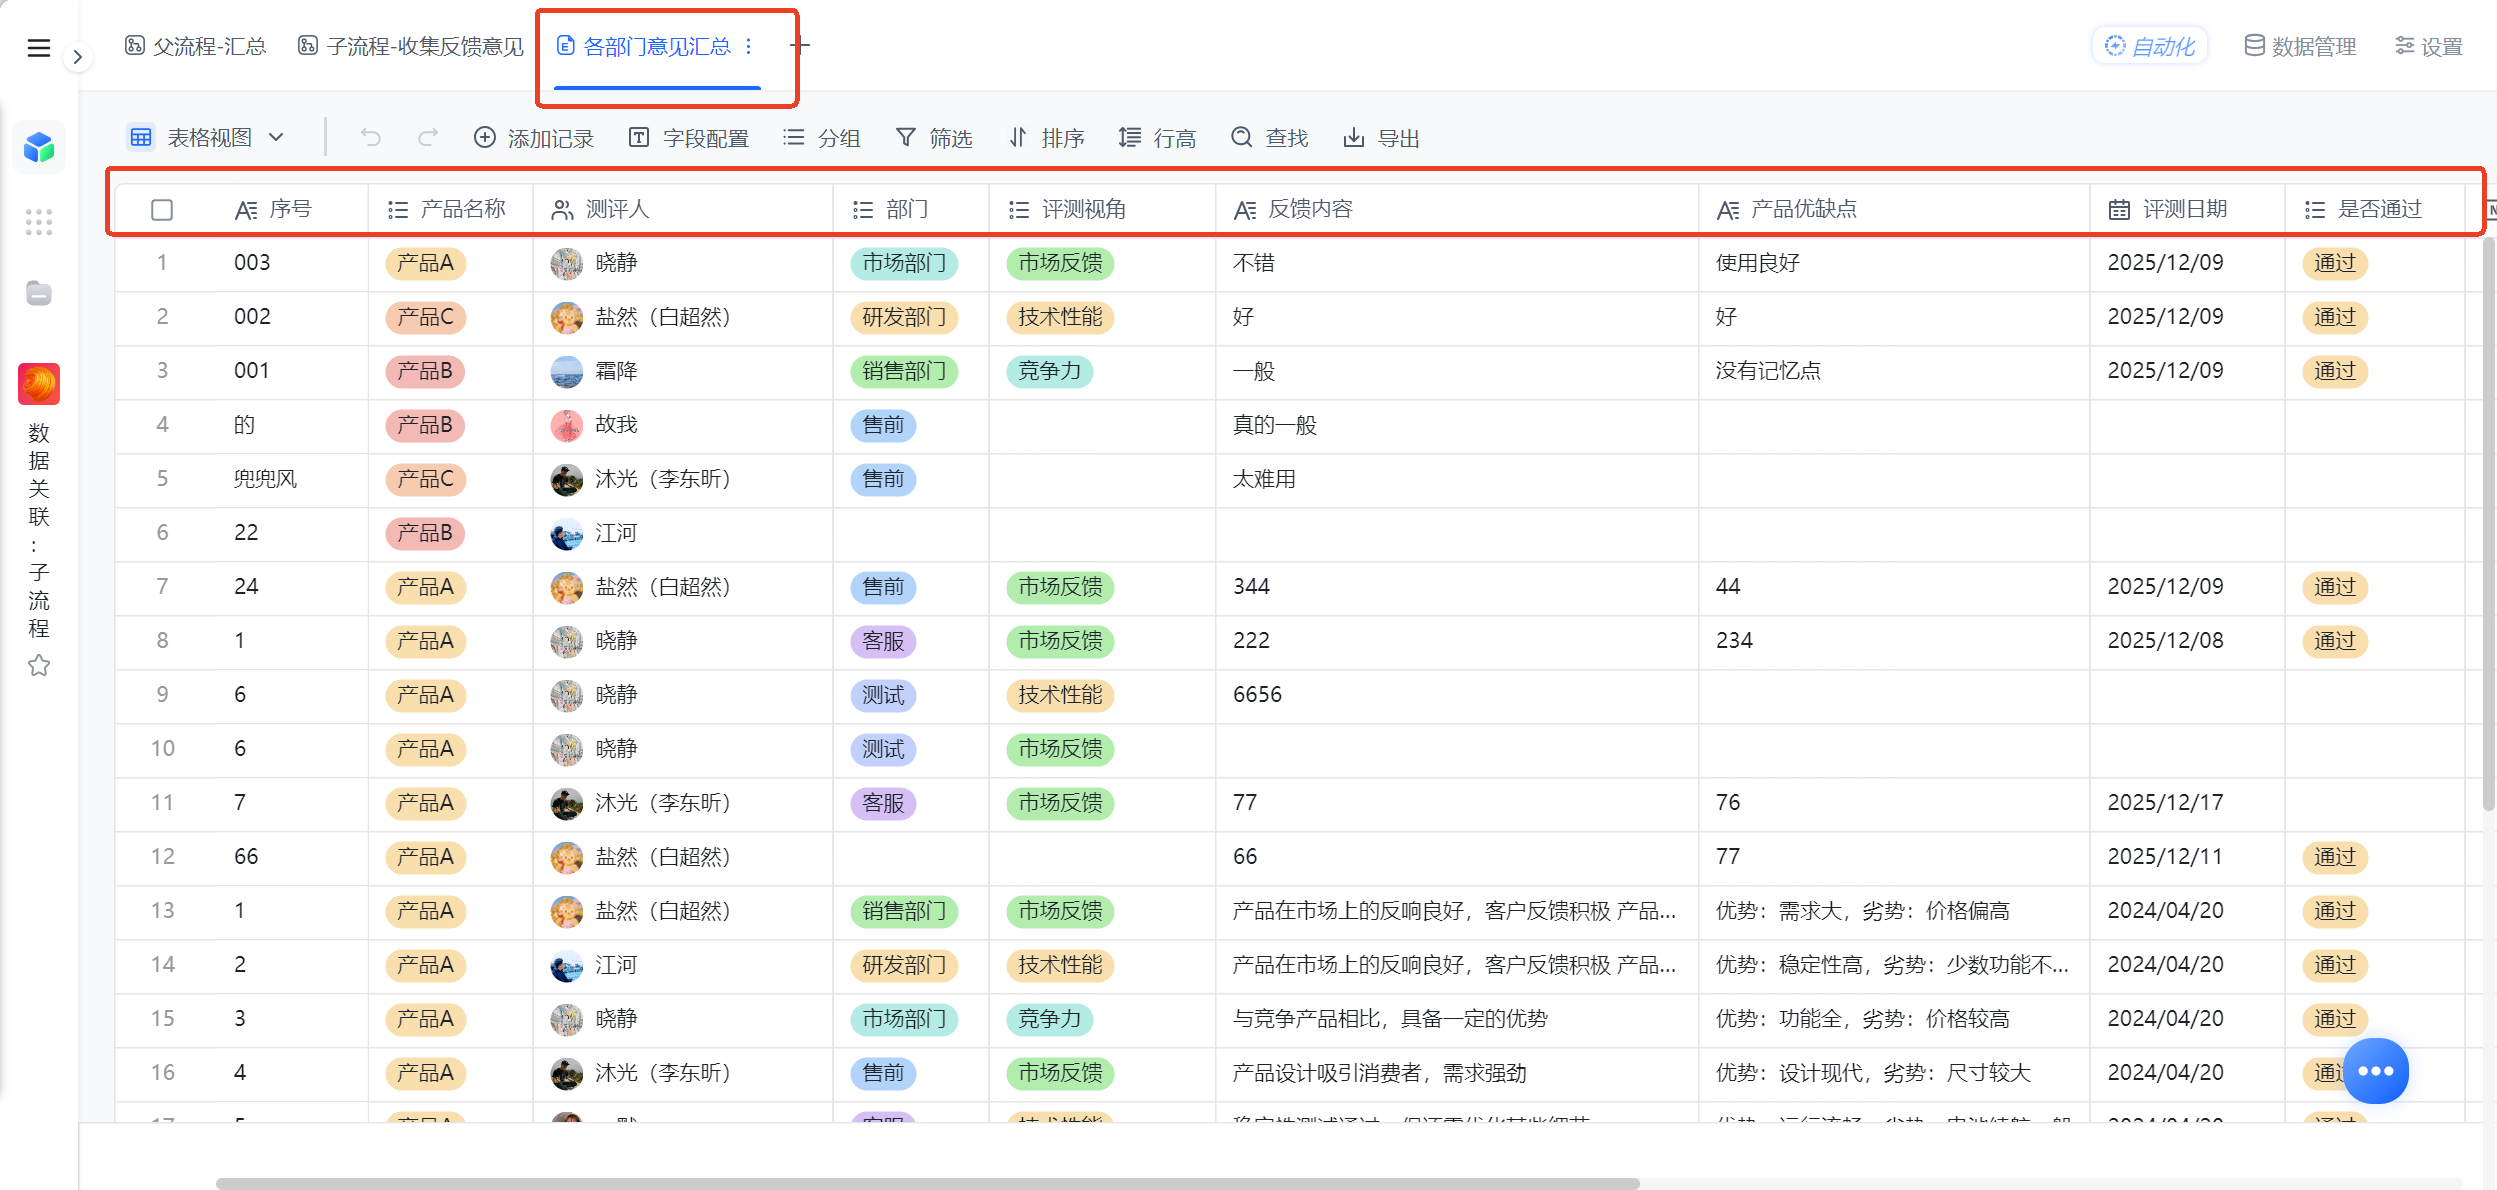The image size is (2497, 1190).
Task: Click the 竞争力 tag in row 3
Action: [1050, 371]
